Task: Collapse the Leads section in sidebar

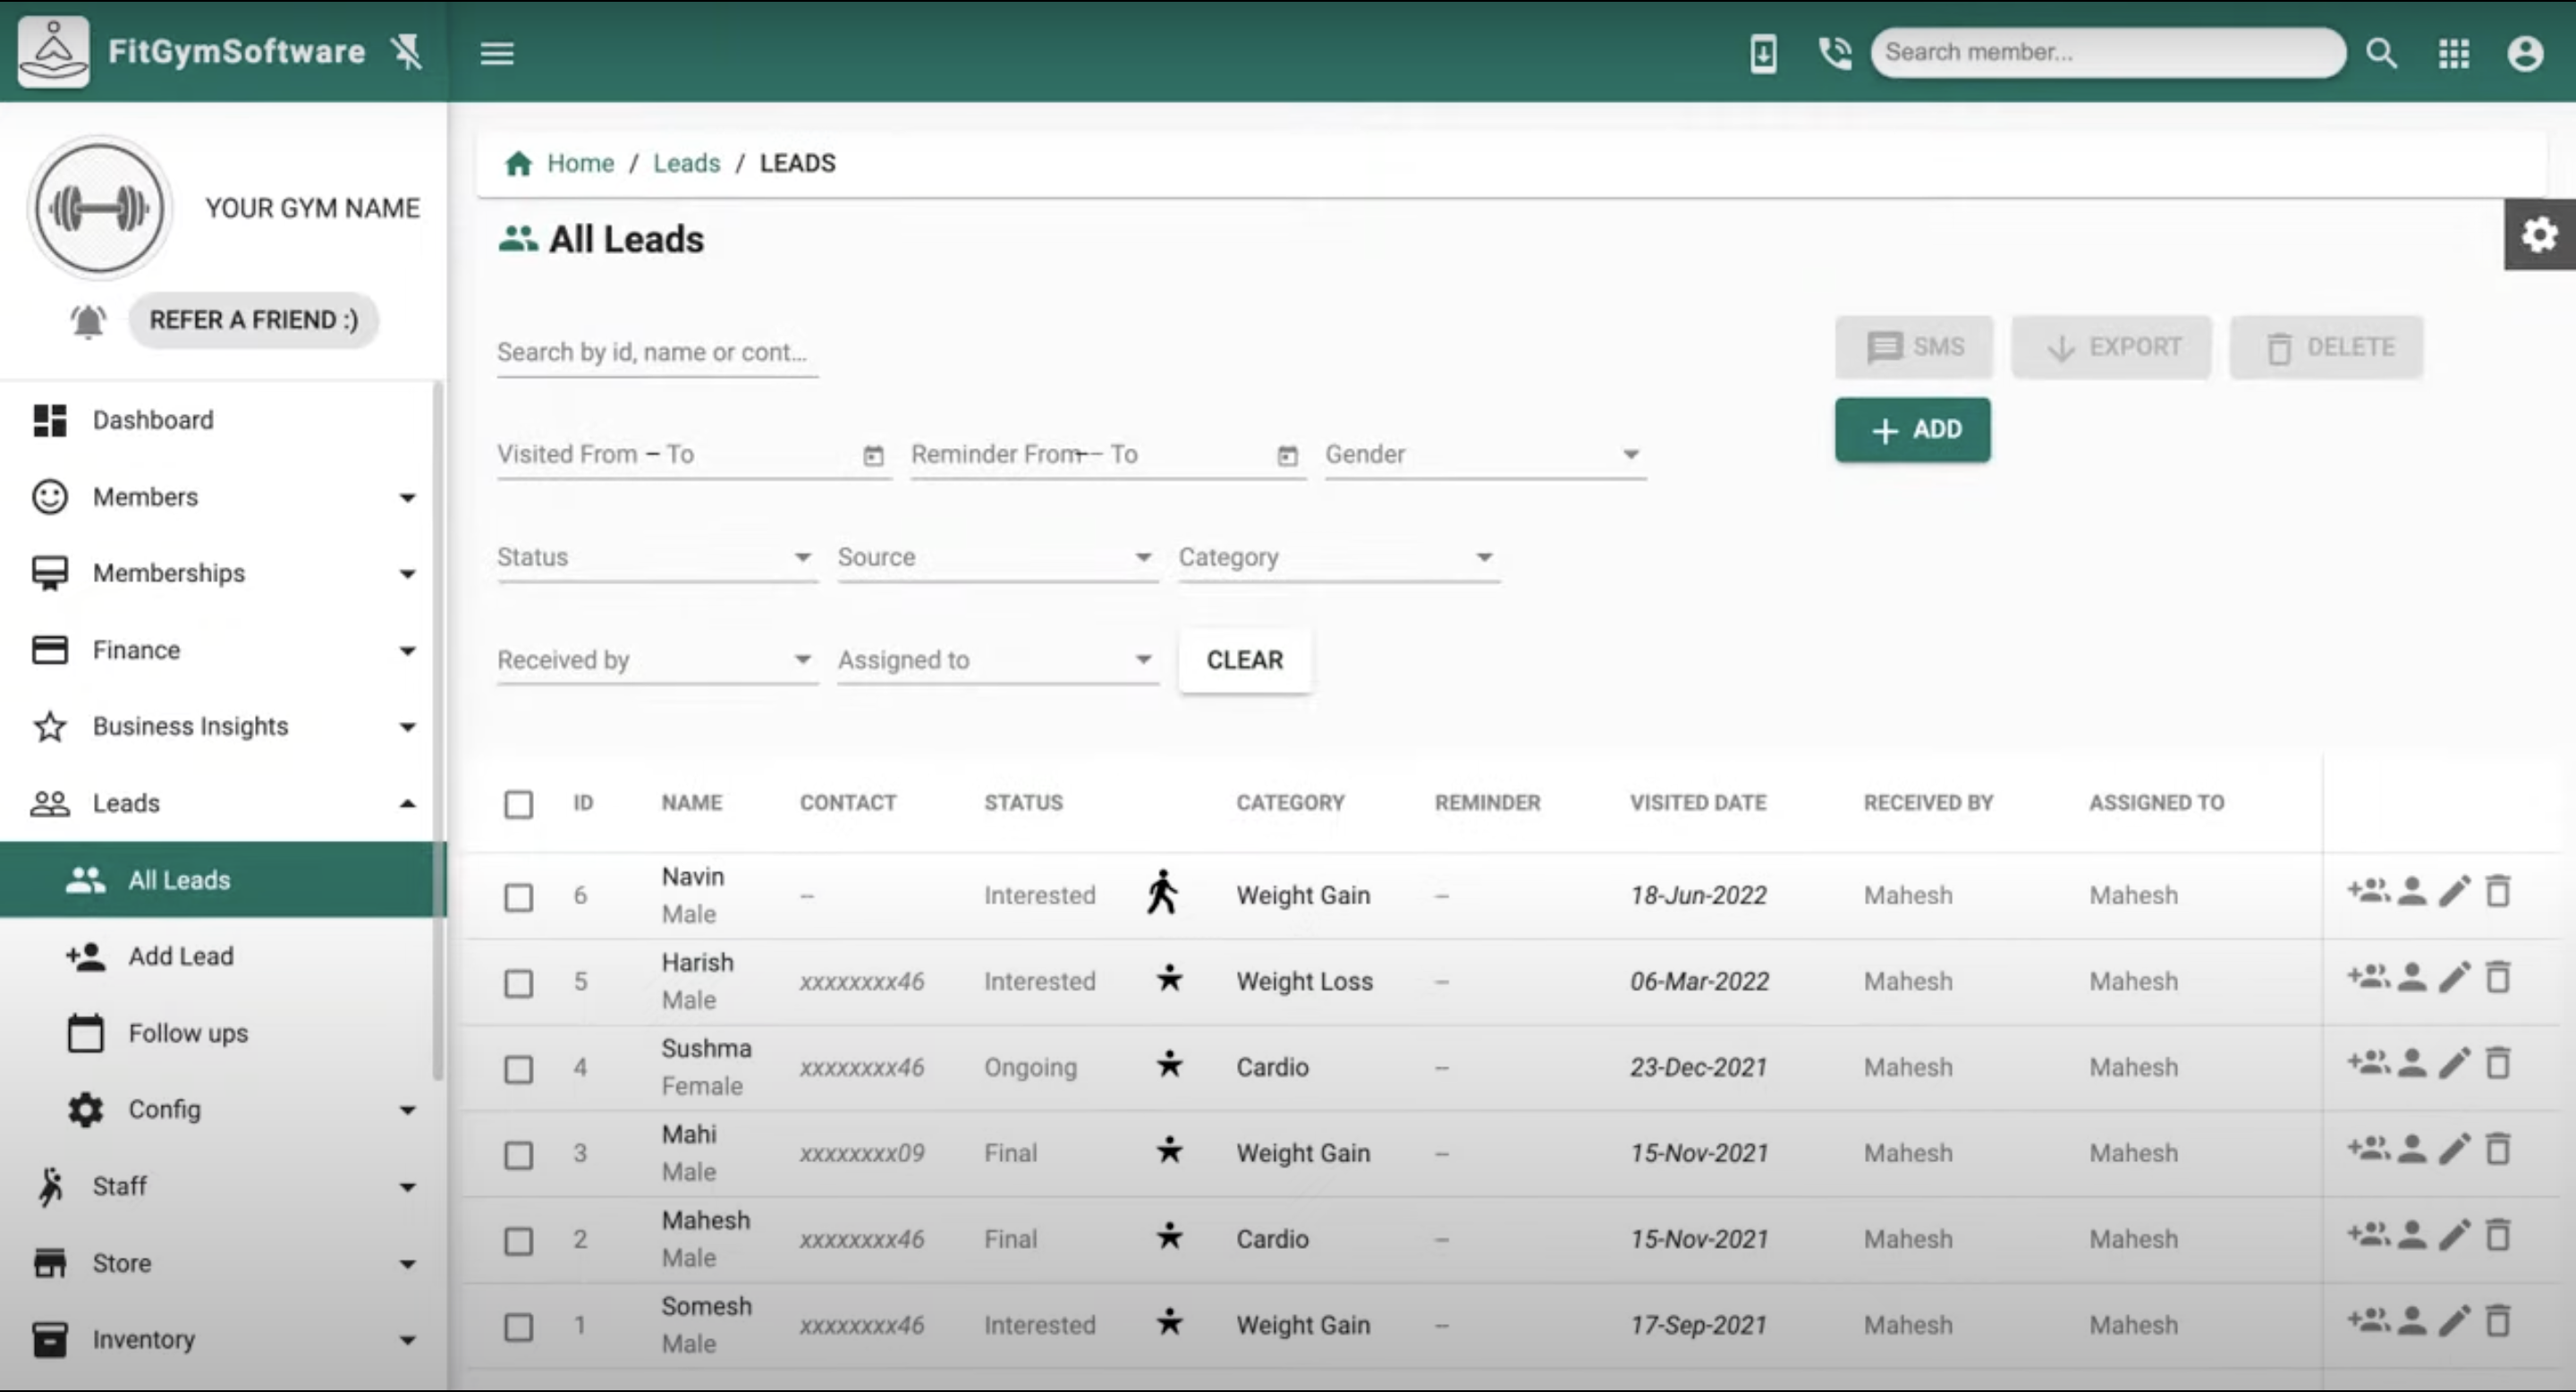Action: [407, 802]
